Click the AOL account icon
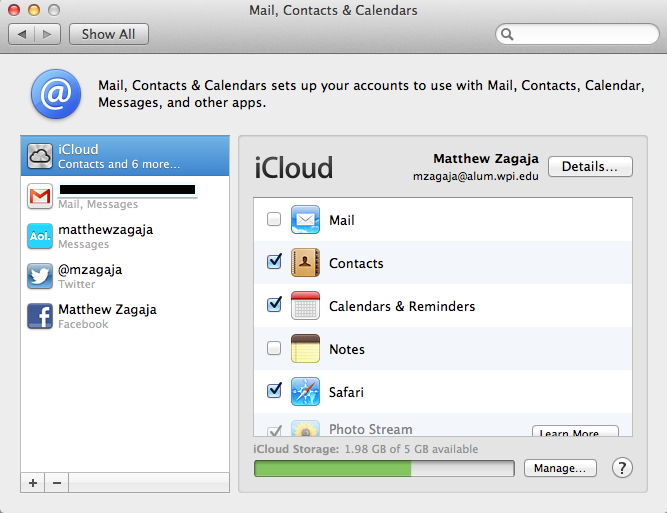 click(40, 236)
